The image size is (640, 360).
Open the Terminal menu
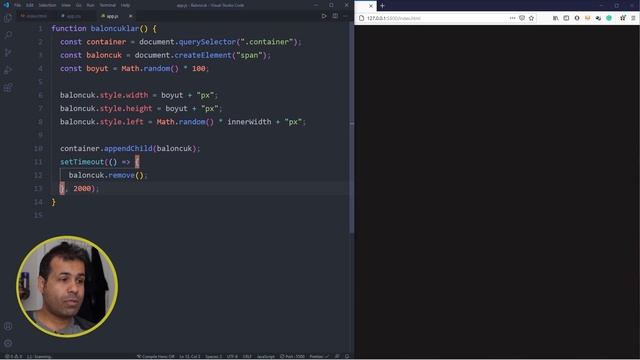108,5
